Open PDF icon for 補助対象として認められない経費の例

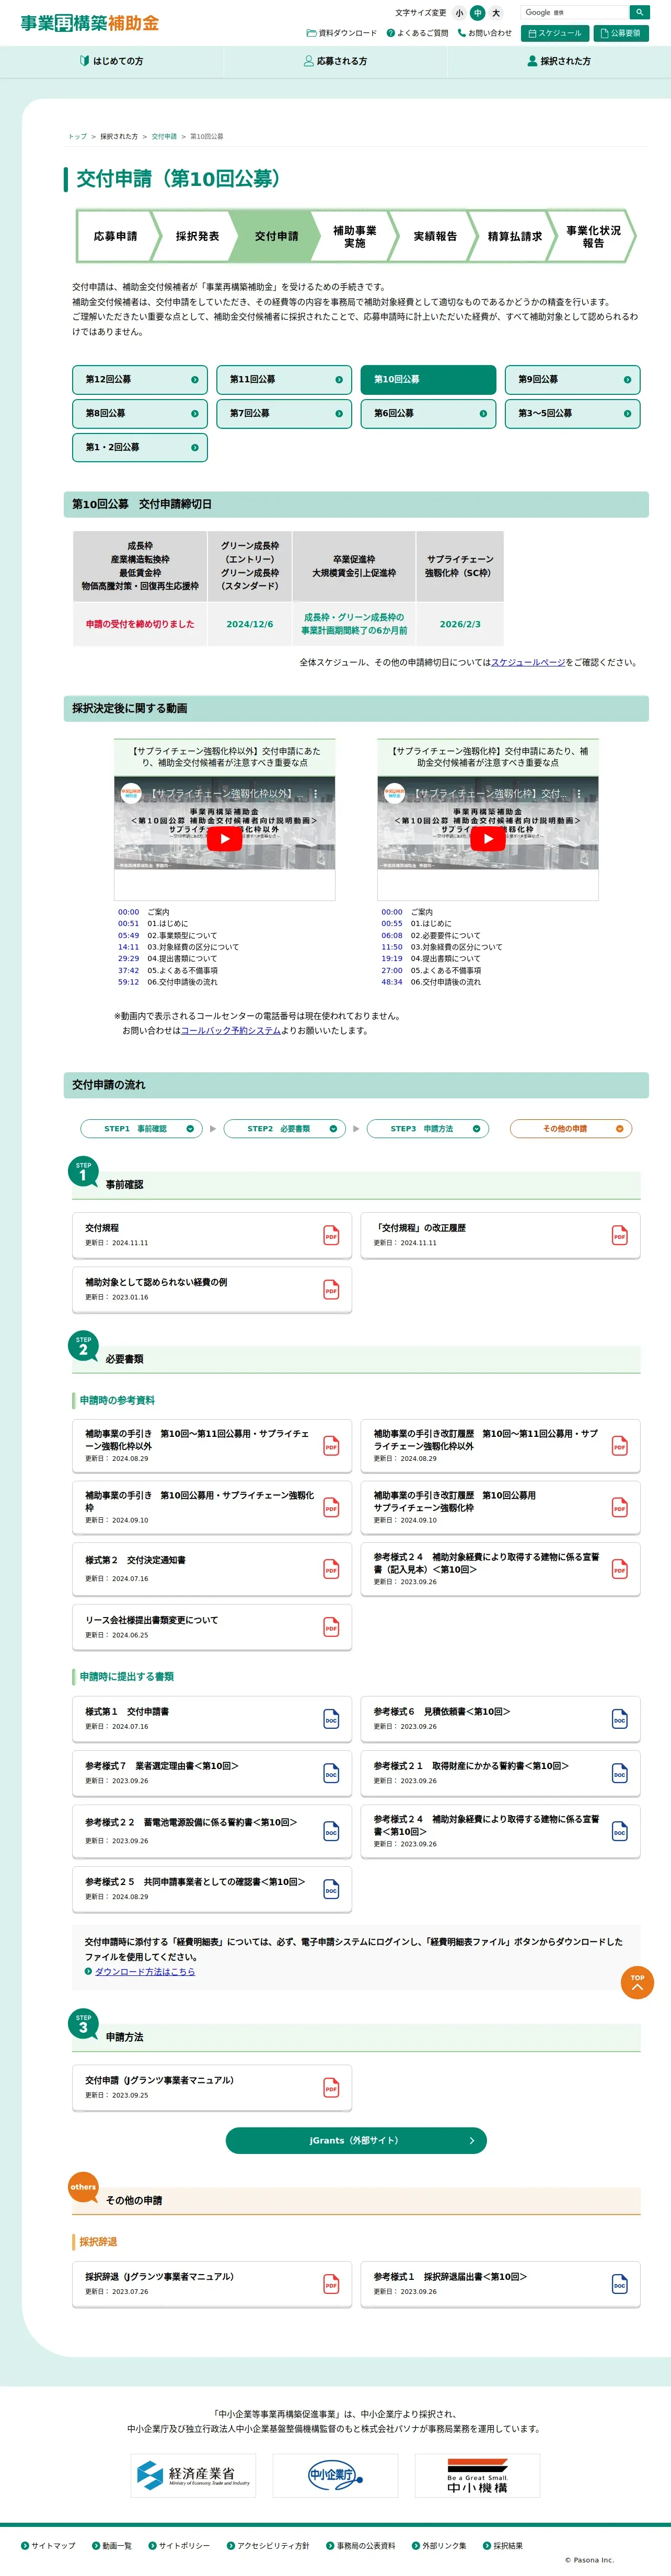331,1290
